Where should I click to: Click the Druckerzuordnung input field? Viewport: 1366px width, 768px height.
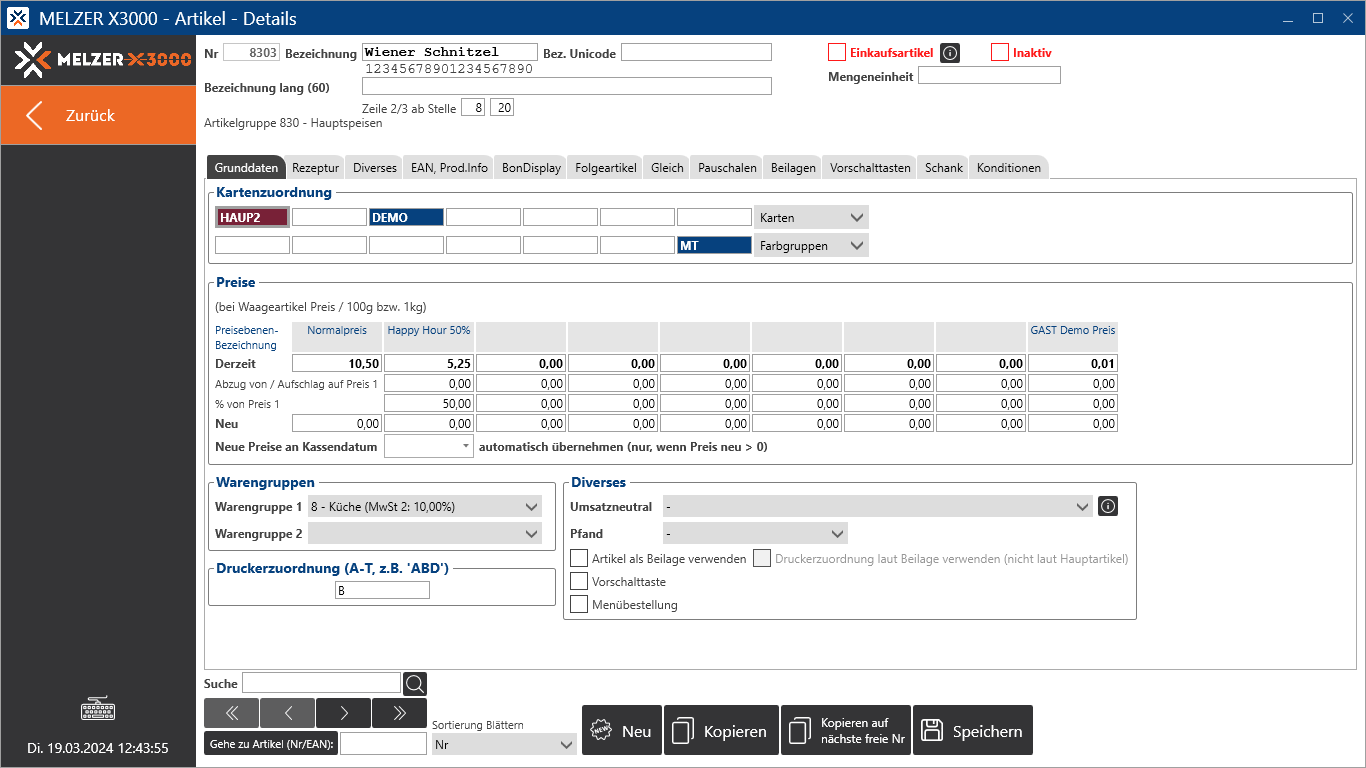(x=382, y=591)
